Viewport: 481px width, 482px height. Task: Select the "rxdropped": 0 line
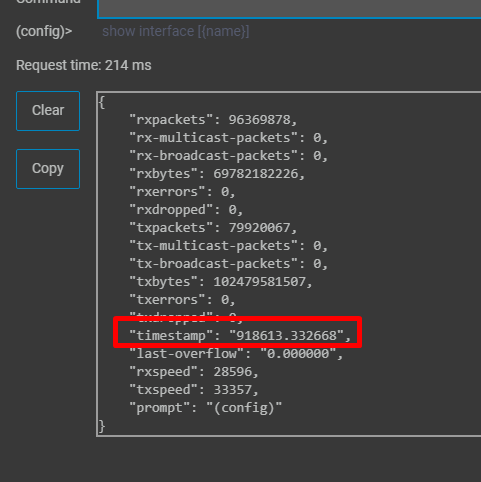click(x=186, y=210)
